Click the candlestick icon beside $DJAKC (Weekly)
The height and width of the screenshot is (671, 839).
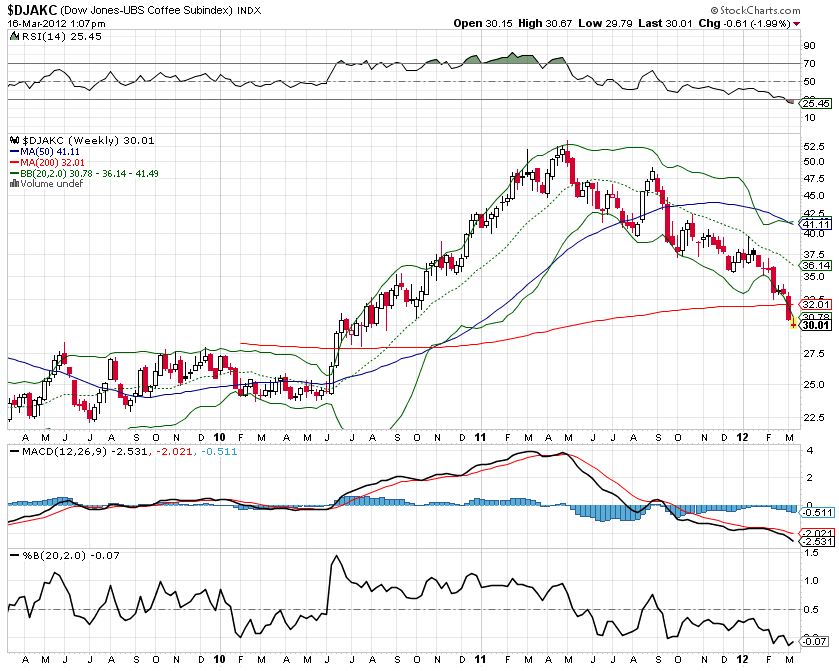click(x=15, y=140)
